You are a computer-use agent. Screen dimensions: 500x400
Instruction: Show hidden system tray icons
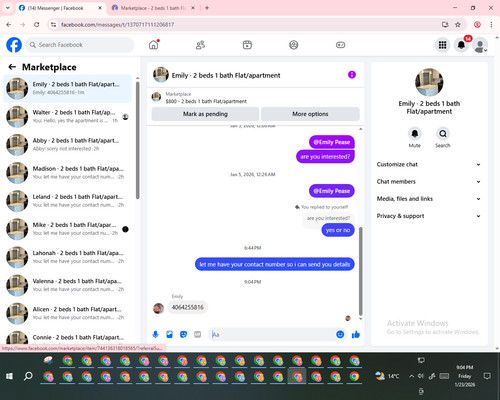412,376
